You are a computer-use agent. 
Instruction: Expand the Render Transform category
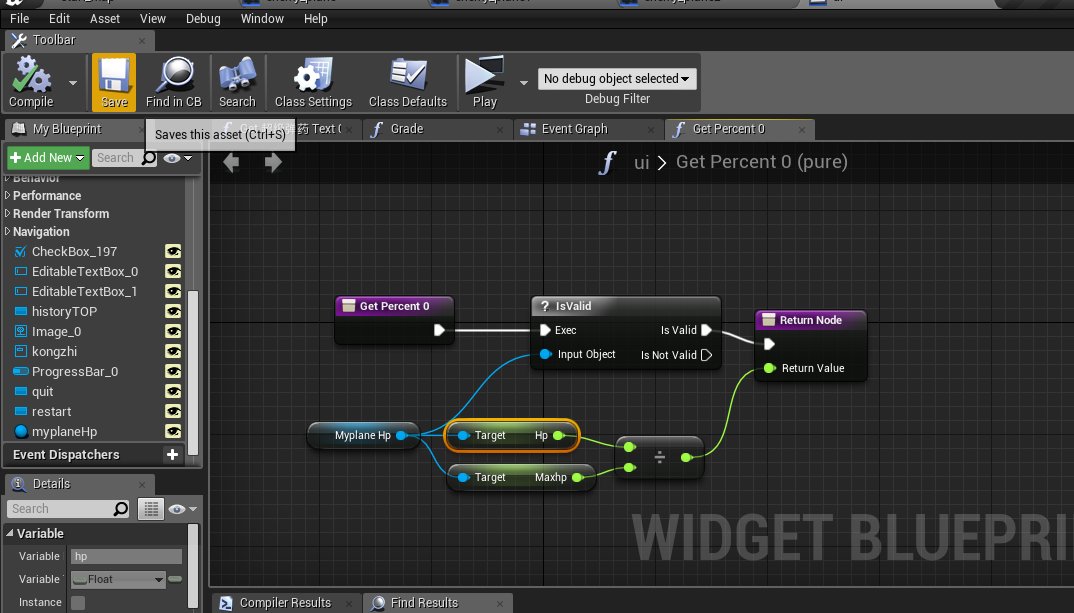[8, 213]
